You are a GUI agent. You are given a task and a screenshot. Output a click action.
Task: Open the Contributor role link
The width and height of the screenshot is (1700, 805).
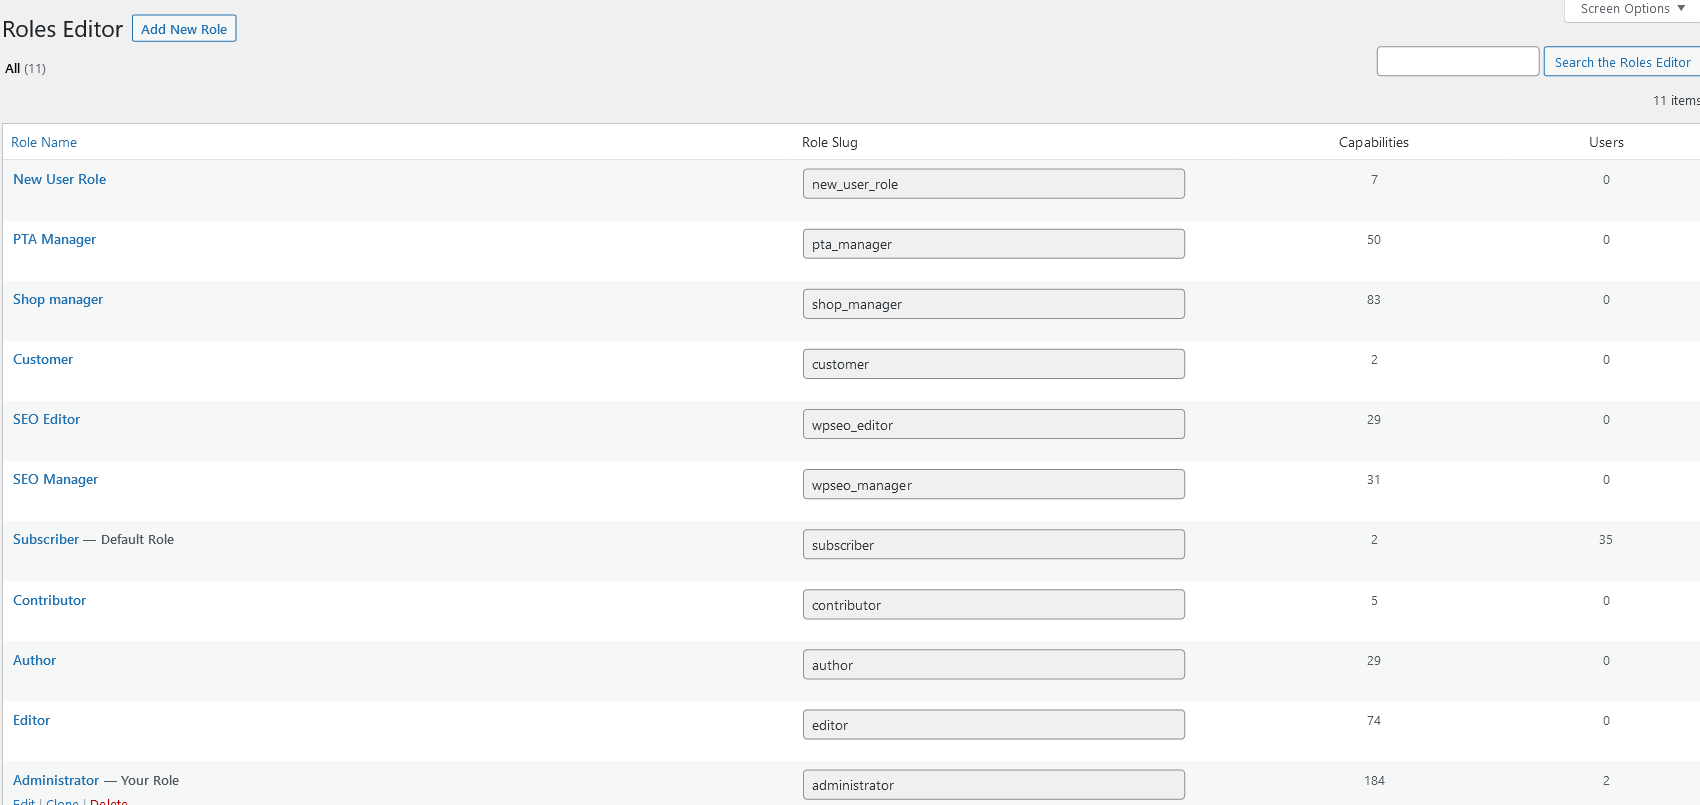pos(49,600)
